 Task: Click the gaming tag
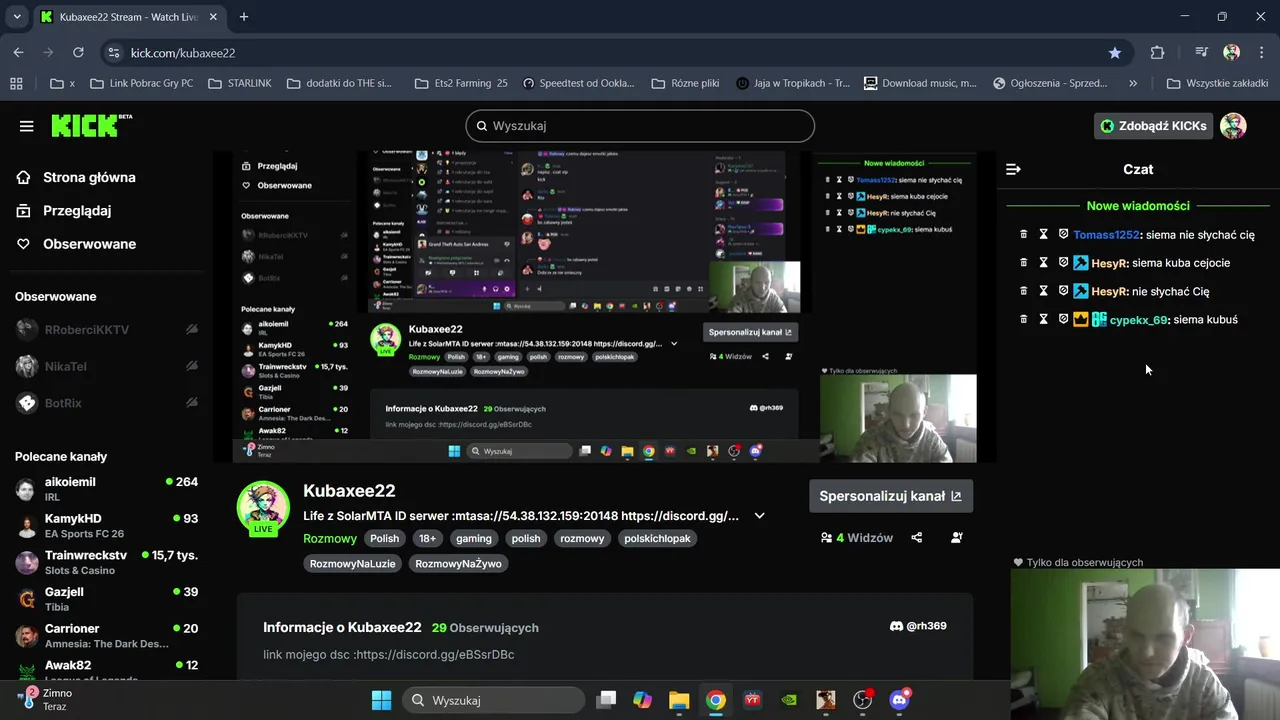pos(474,538)
